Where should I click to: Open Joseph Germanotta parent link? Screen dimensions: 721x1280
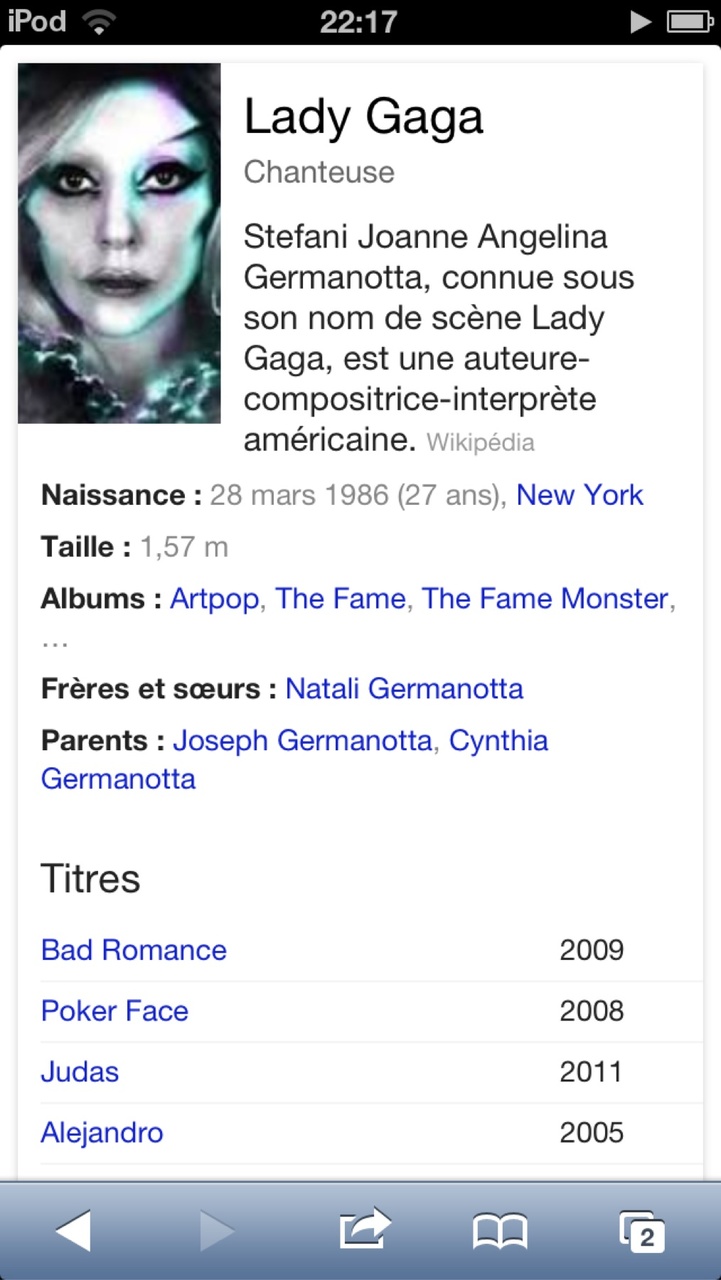coord(303,741)
